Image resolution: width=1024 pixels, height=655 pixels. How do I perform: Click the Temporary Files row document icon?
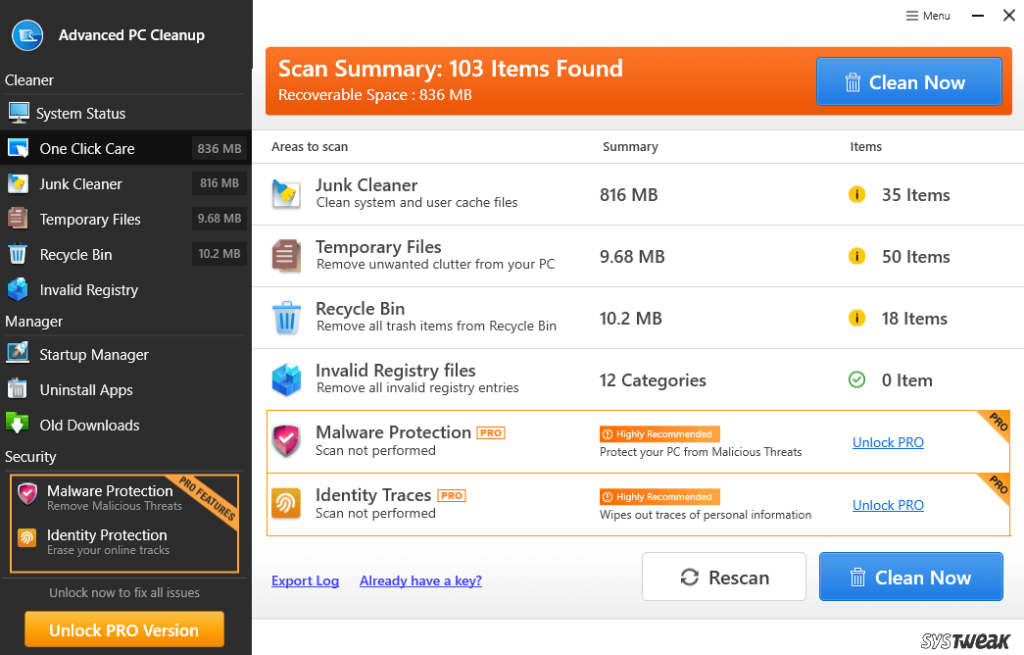[286, 255]
